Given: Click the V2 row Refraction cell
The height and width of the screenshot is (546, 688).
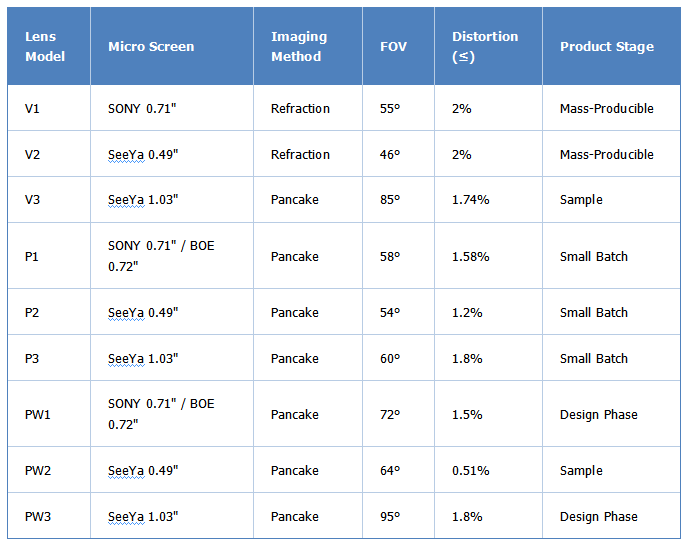Looking at the screenshot, I should pos(308,154).
